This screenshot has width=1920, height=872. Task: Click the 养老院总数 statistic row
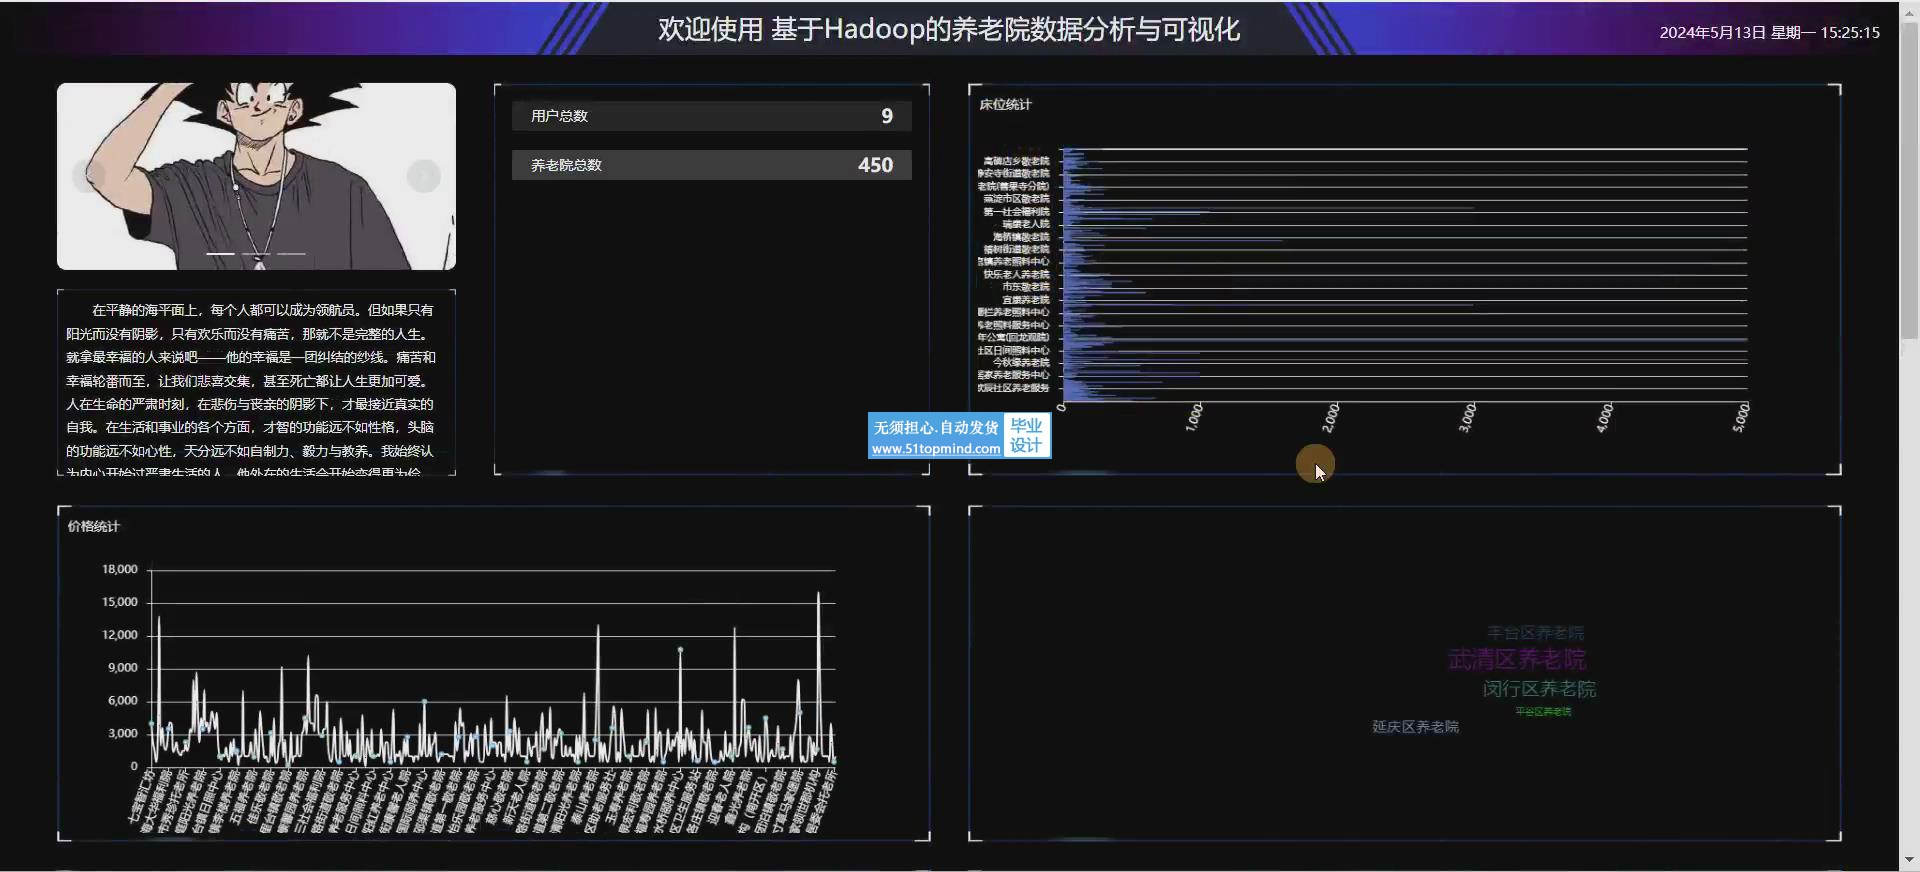click(712, 165)
